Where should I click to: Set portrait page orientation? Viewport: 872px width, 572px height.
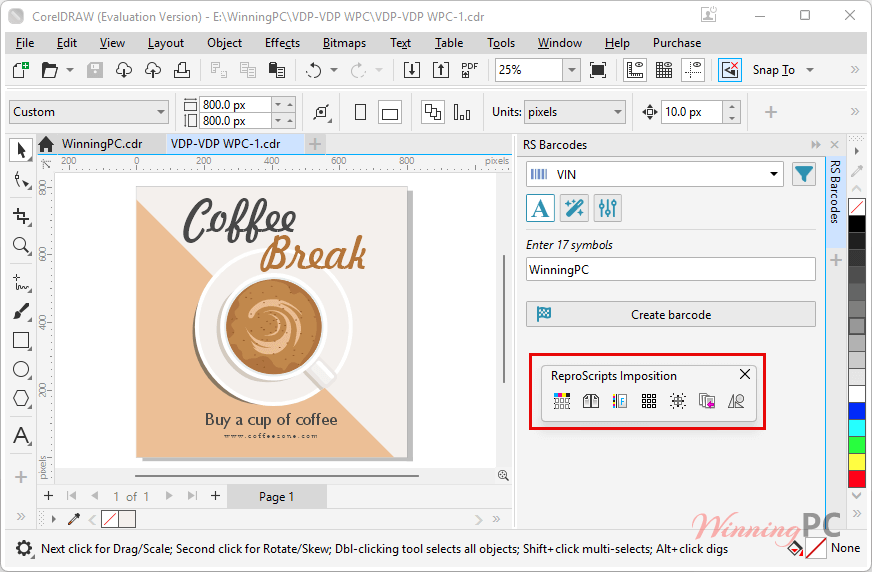[x=360, y=112]
